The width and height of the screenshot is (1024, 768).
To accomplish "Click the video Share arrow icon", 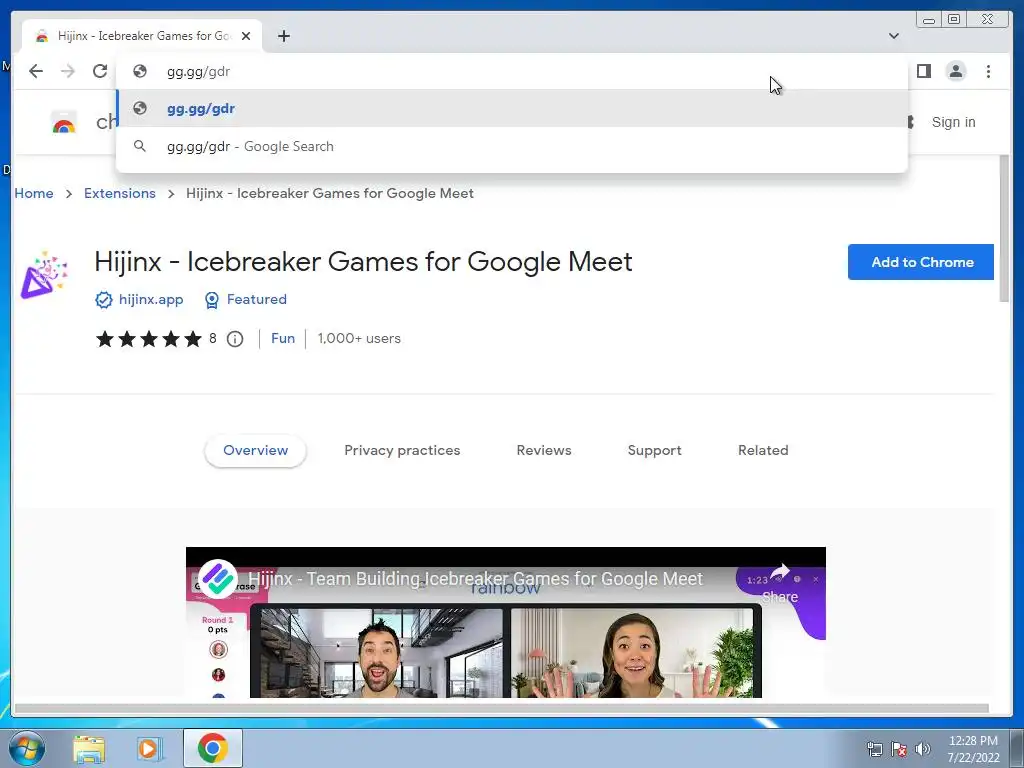I will [780, 573].
